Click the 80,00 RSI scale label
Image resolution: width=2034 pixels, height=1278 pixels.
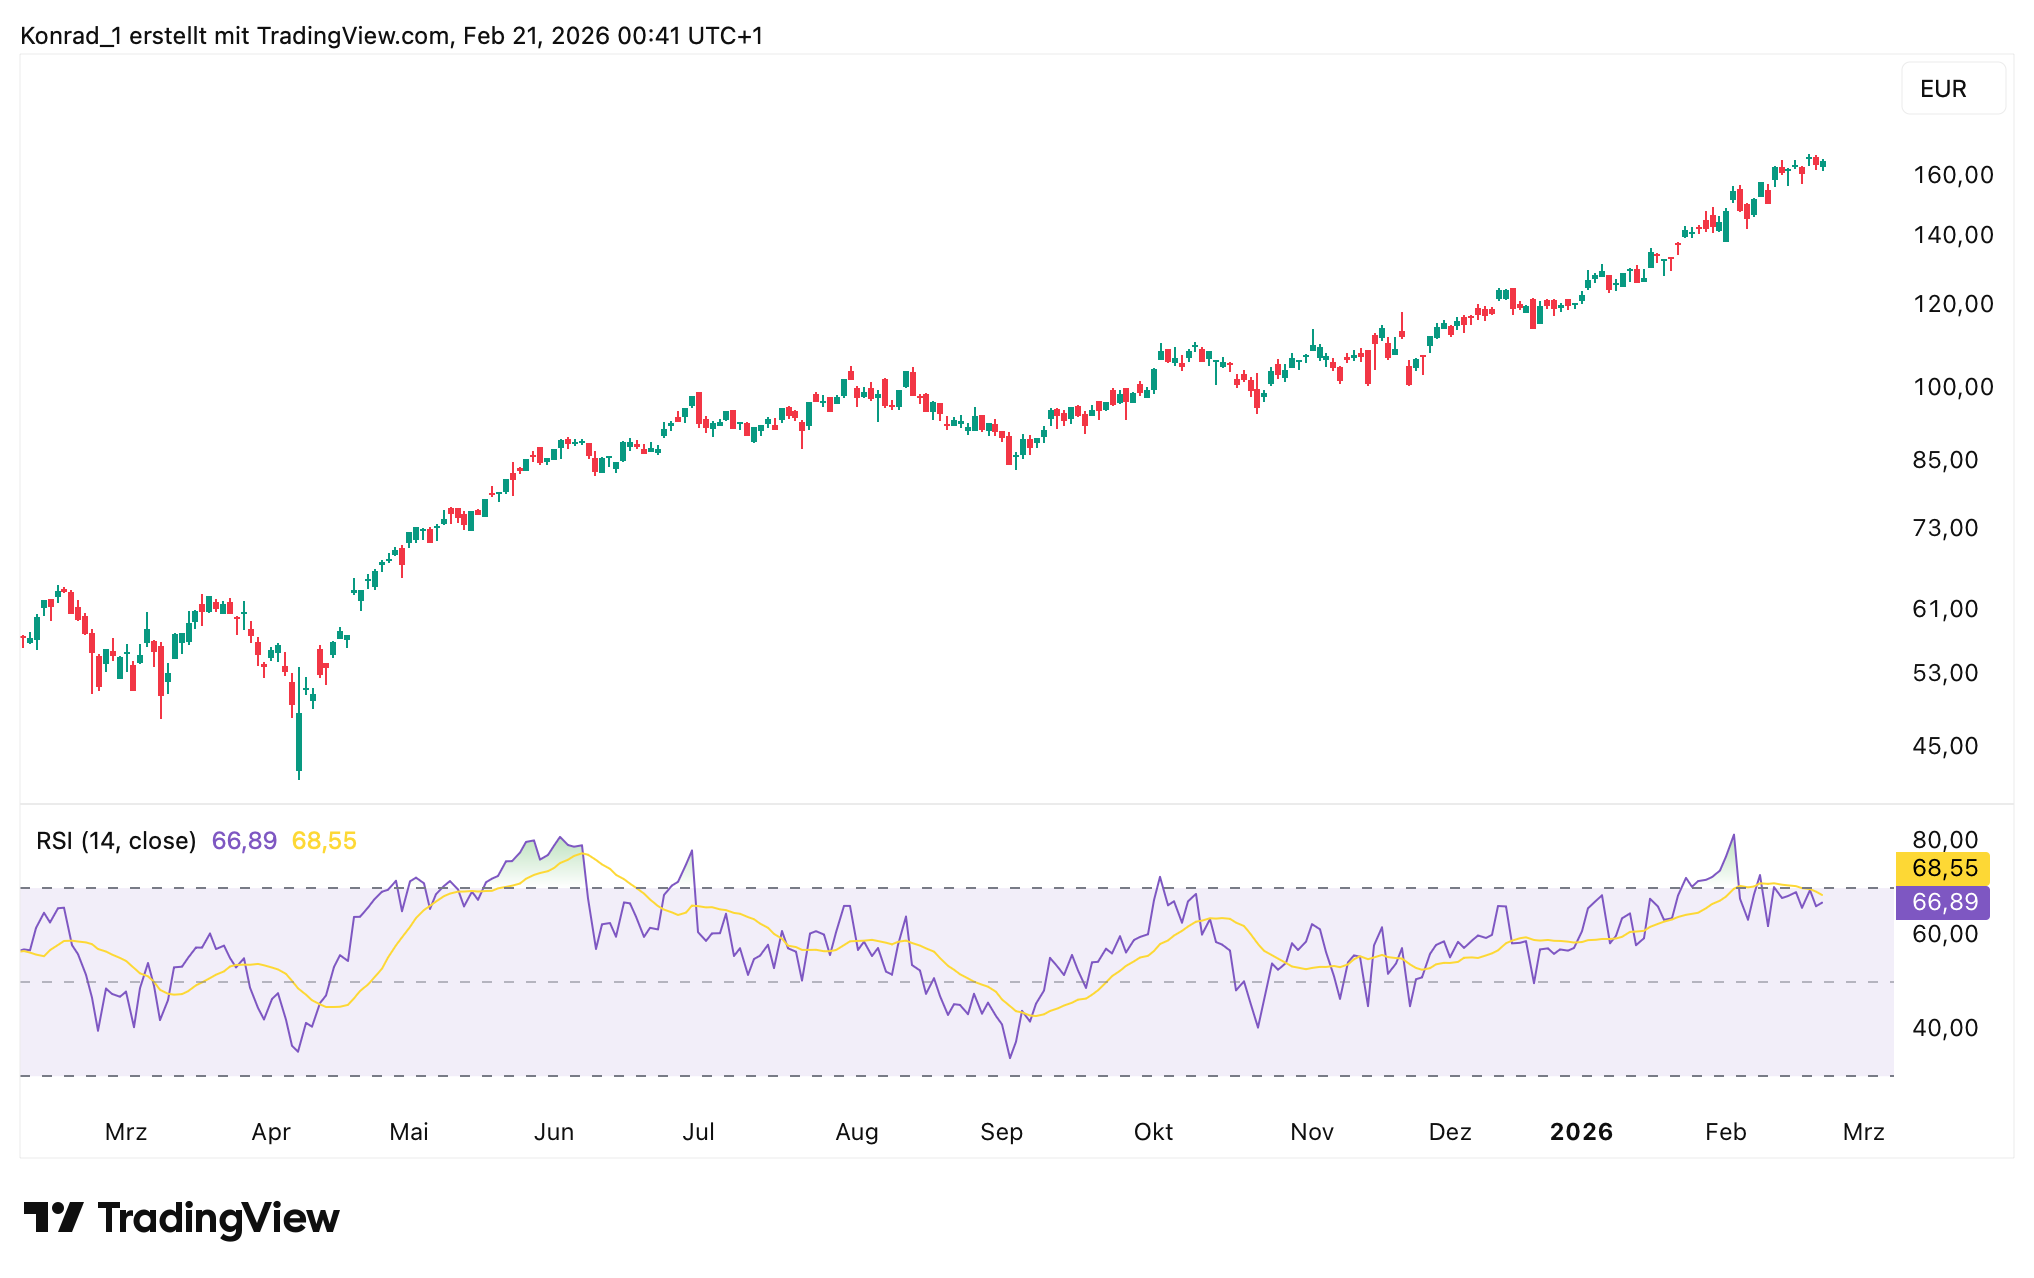click(1945, 840)
